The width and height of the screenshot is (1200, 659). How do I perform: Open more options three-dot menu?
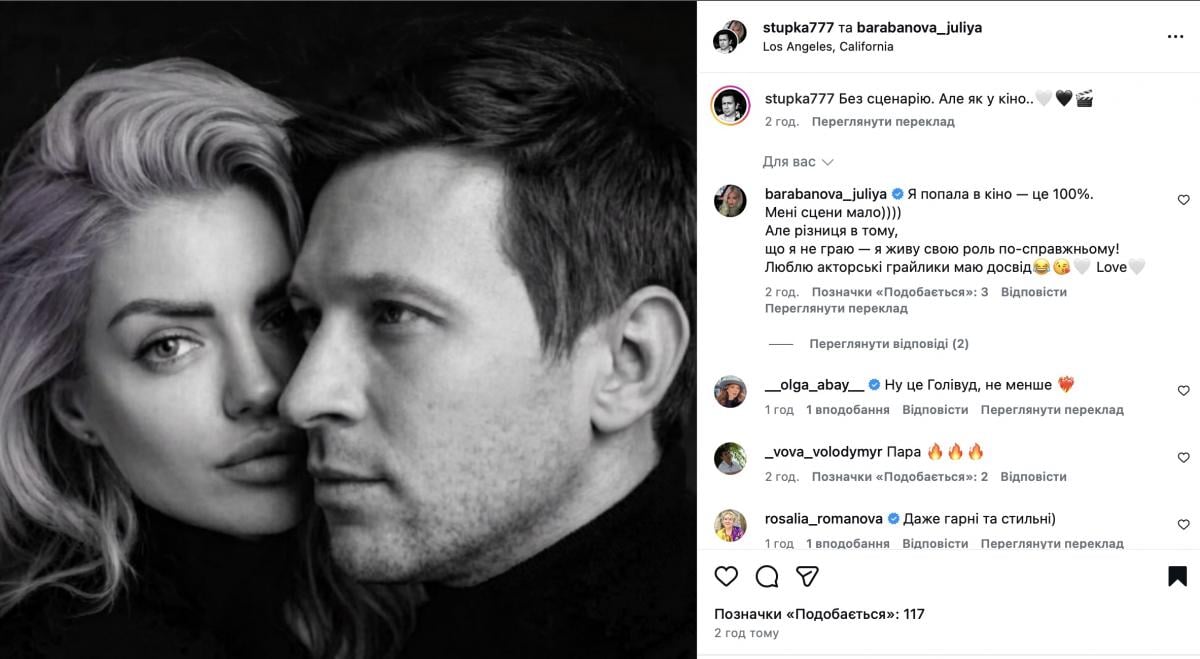click(1175, 36)
